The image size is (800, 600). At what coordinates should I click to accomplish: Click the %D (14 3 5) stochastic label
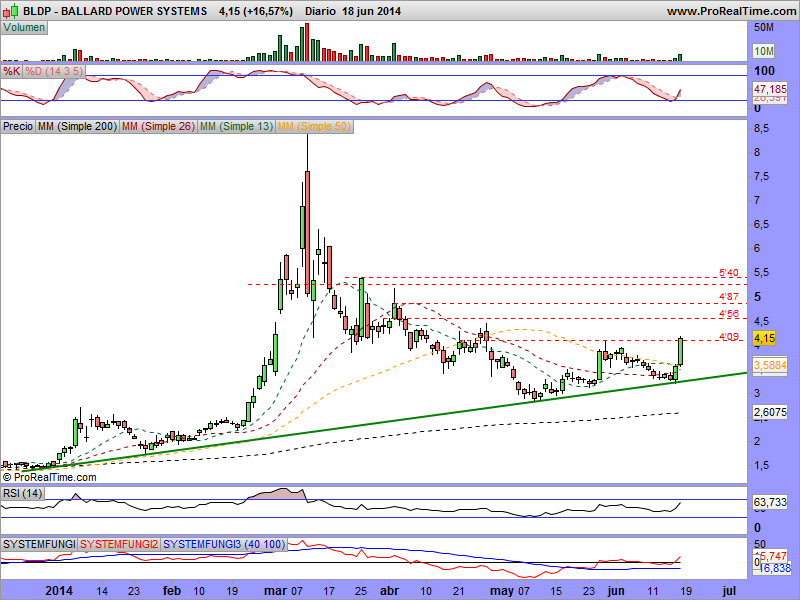tap(54, 71)
